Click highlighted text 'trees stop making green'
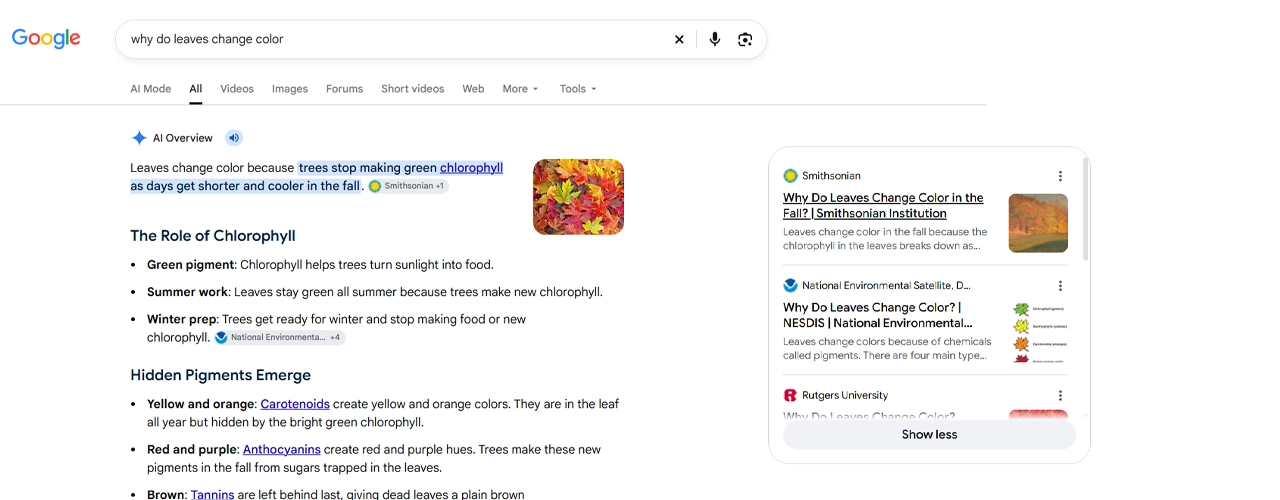 click(x=368, y=168)
